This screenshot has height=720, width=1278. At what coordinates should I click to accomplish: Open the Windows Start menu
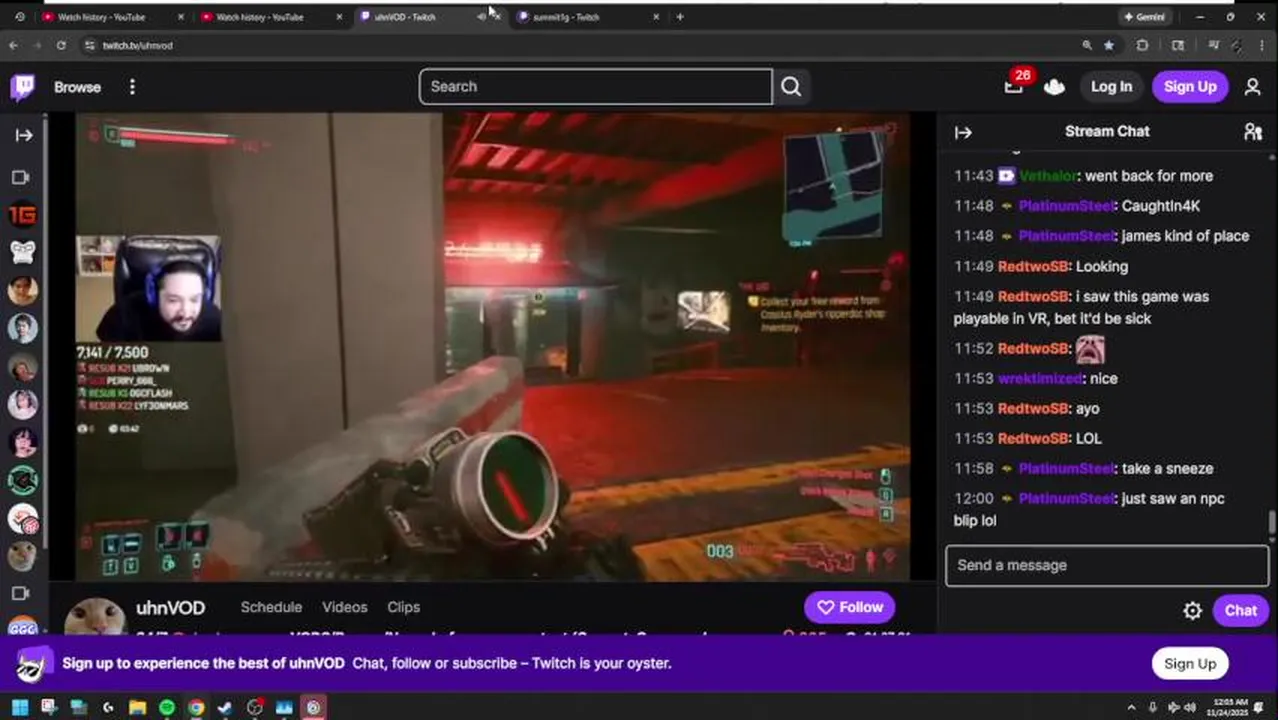tap(20, 708)
